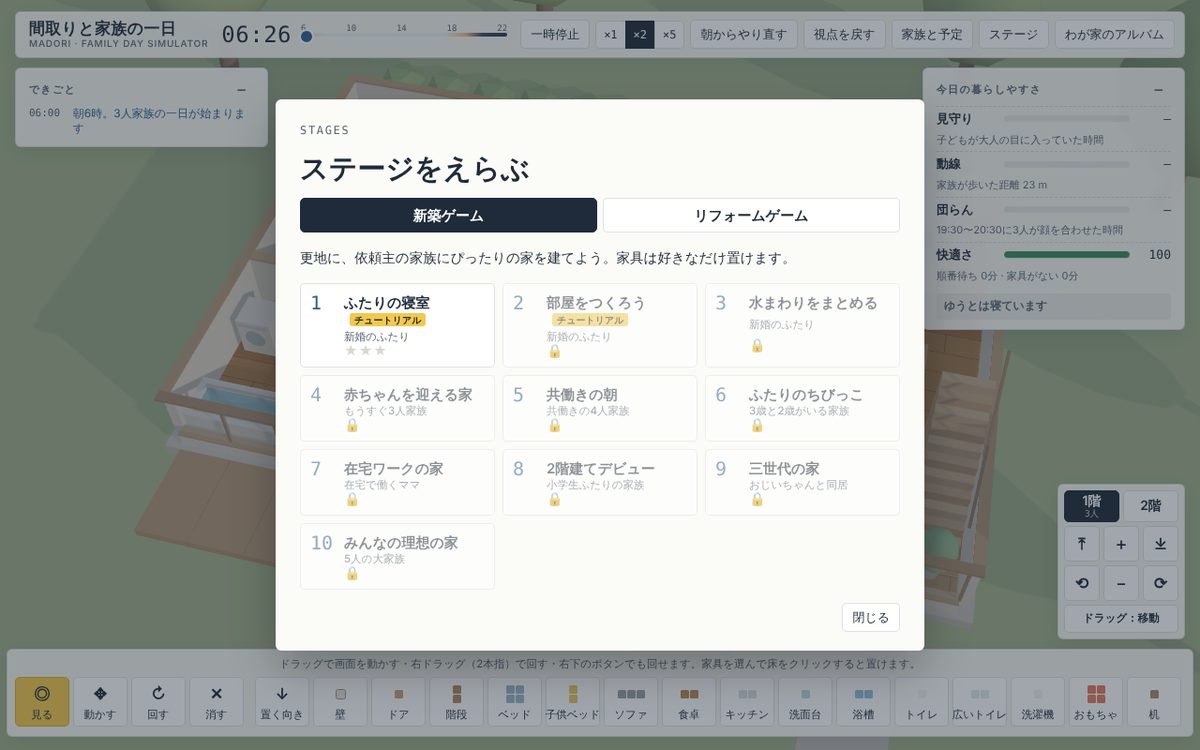Set simulation speed to ×5
The height and width of the screenshot is (750, 1200).
tap(669, 35)
